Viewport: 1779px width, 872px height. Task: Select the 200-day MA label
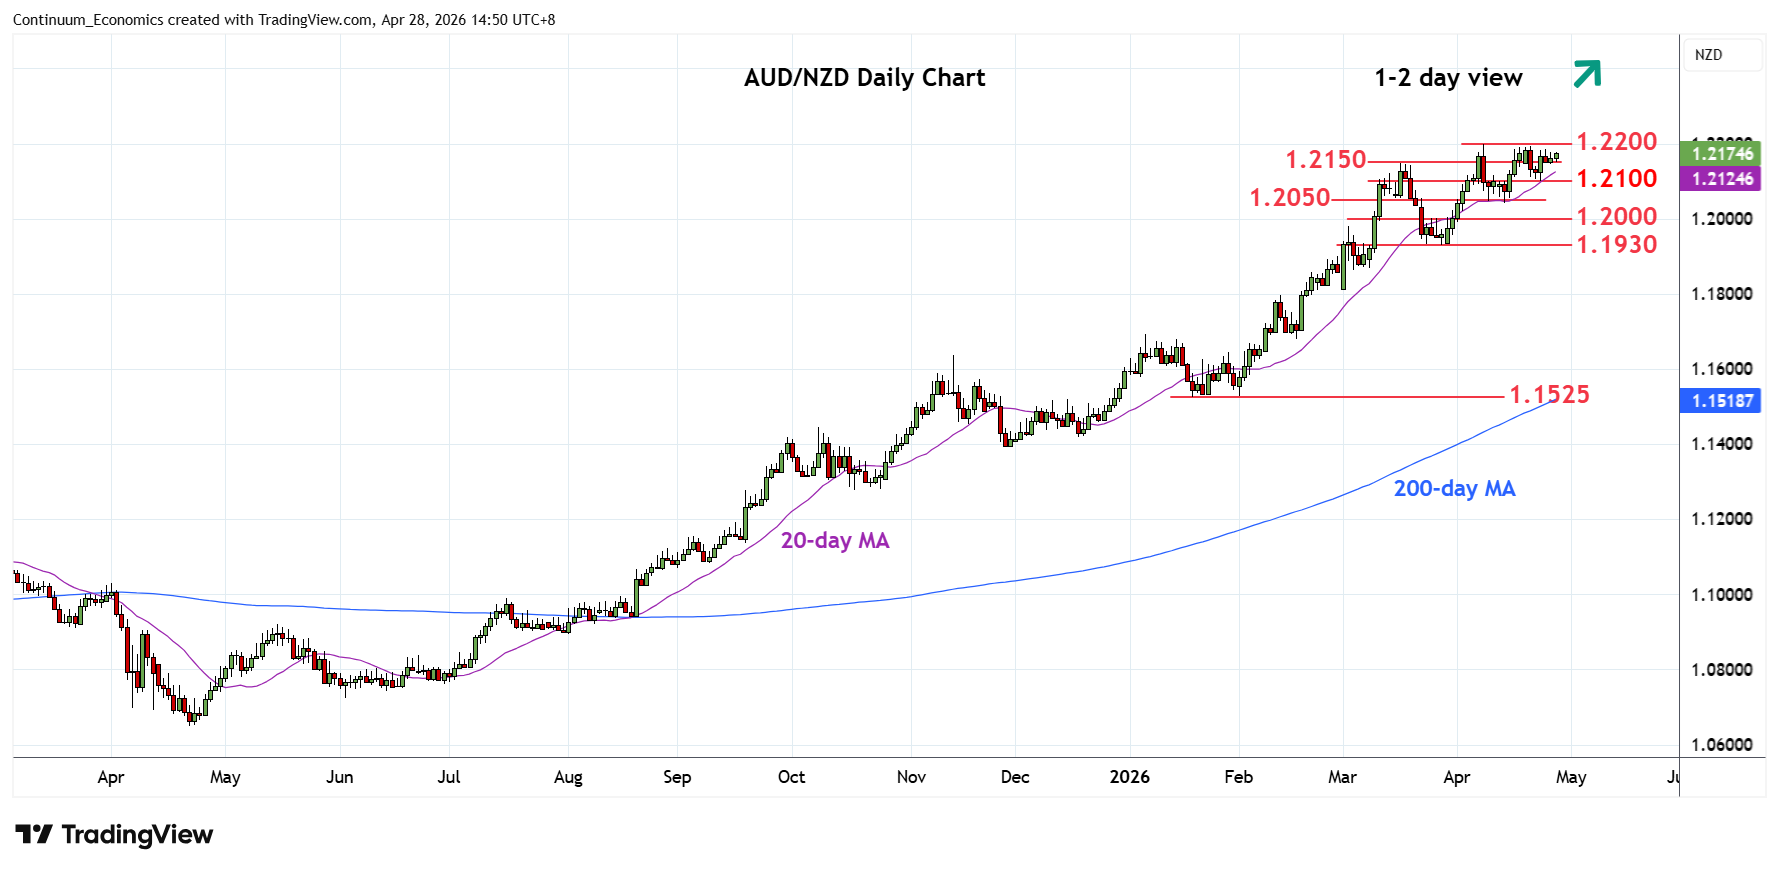point(1454,489)
